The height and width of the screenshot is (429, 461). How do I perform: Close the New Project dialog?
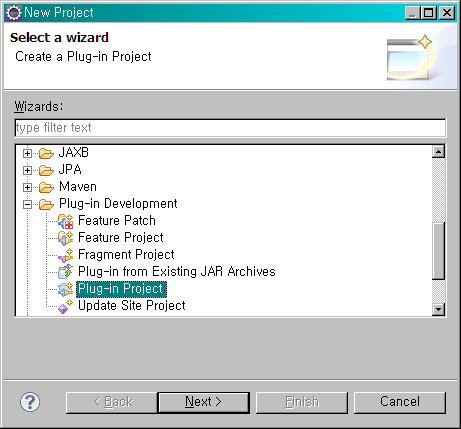(x=447, y=13)
